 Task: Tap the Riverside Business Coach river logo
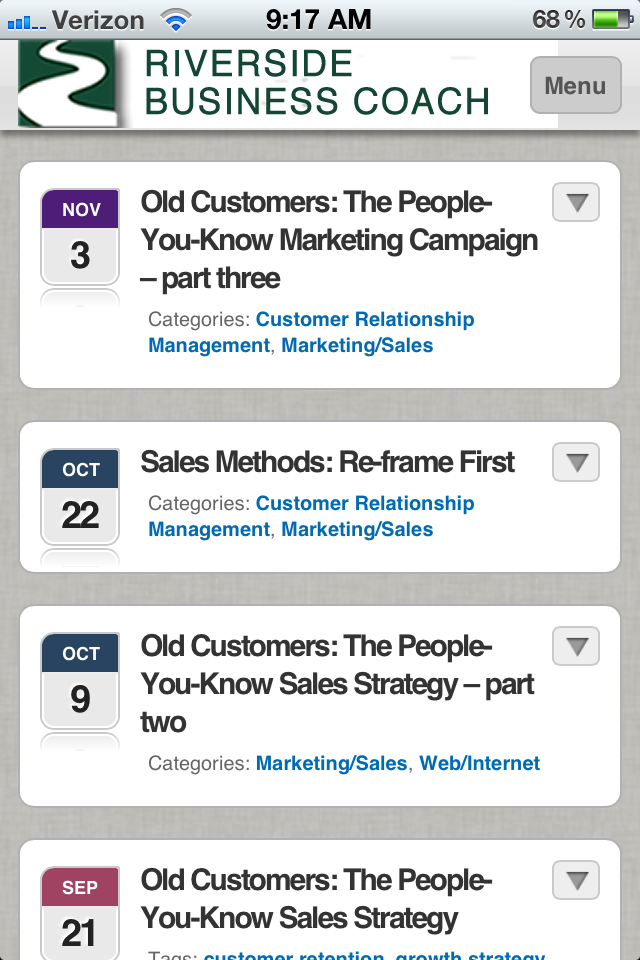[67, 84]
